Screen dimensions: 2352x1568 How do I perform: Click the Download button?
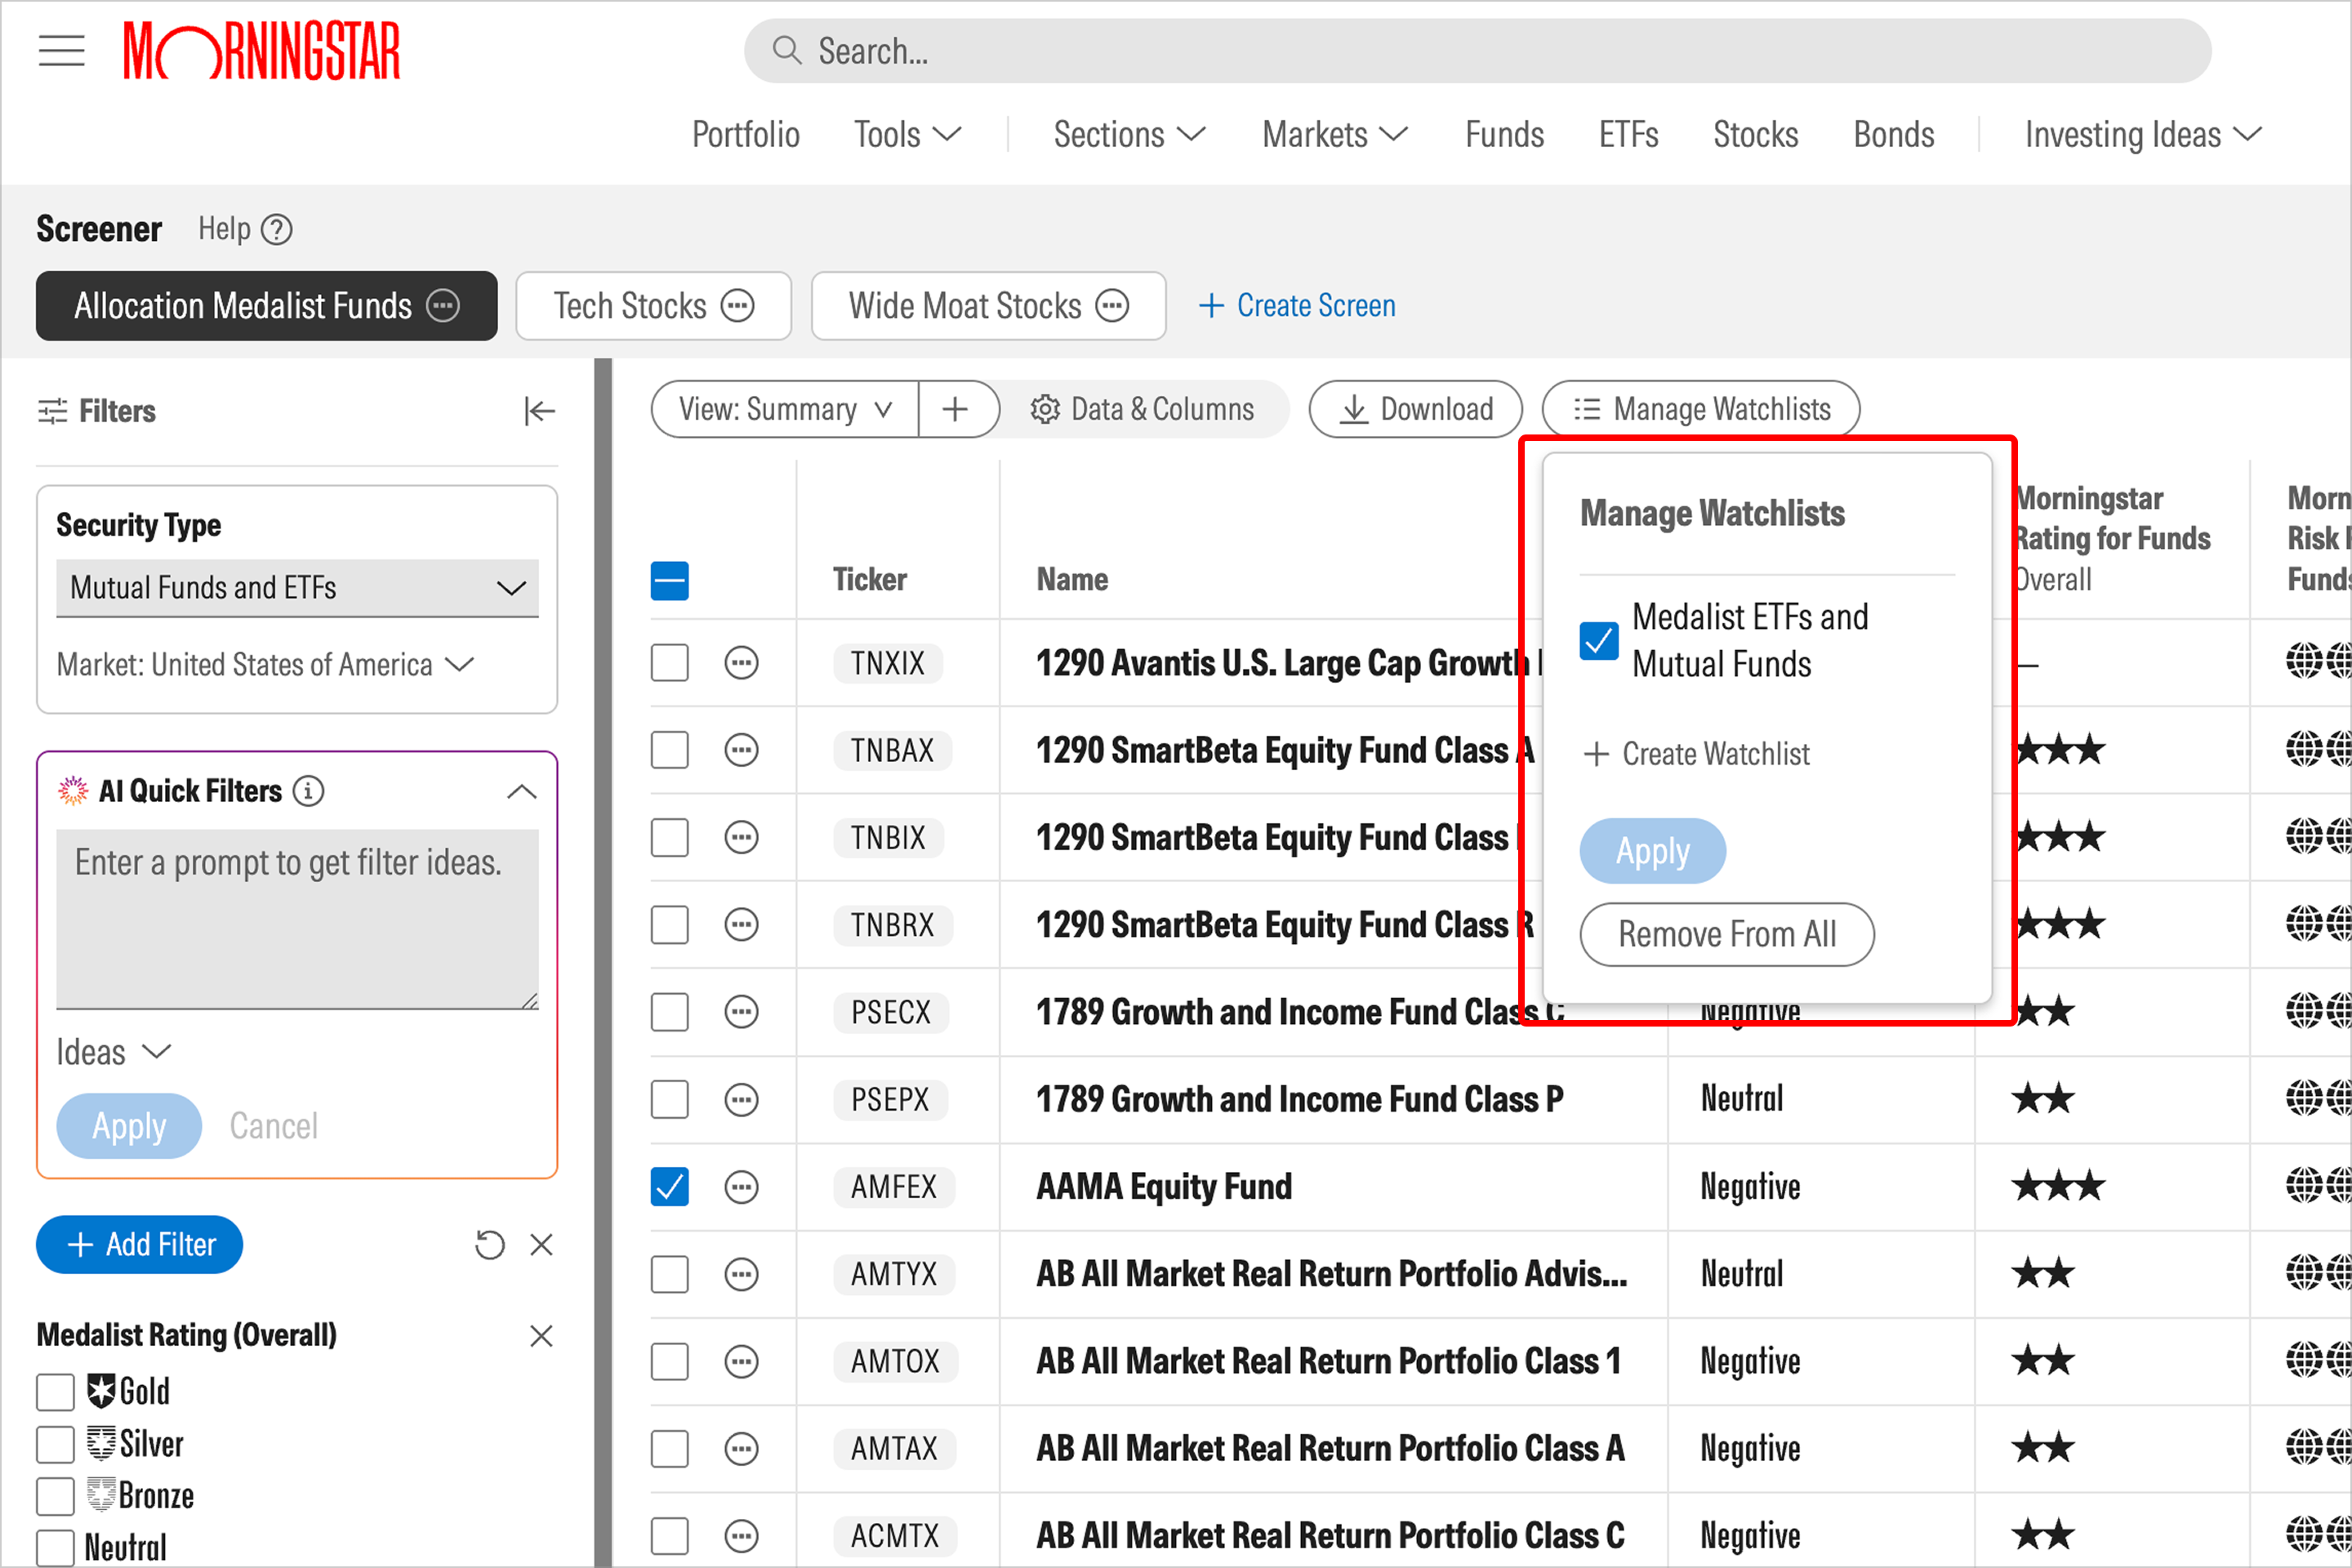(x=1416, y=409)
